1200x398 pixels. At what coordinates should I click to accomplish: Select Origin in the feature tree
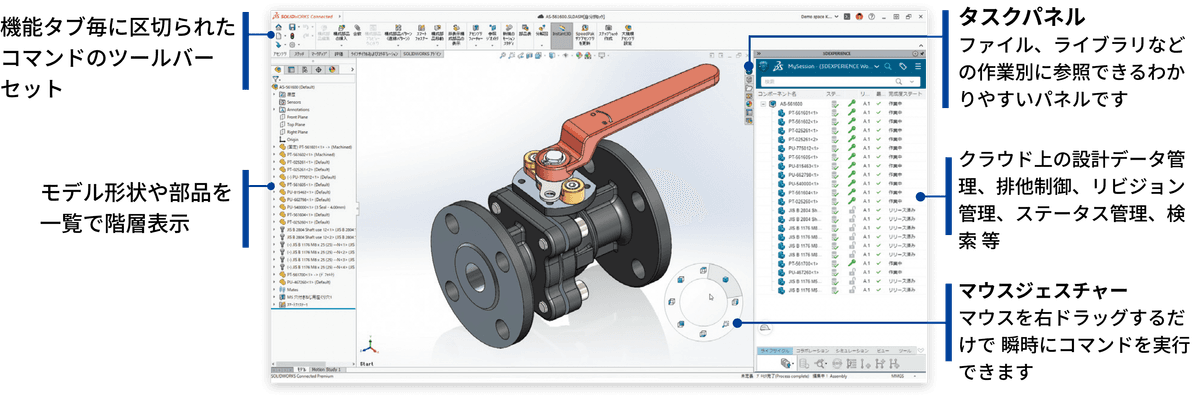(292, 138)
